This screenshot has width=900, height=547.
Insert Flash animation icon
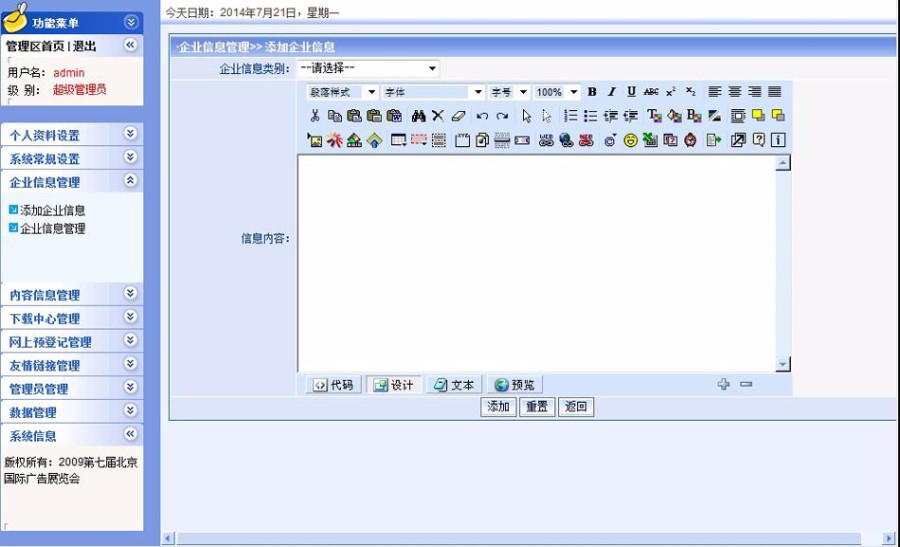pos(335,140)
